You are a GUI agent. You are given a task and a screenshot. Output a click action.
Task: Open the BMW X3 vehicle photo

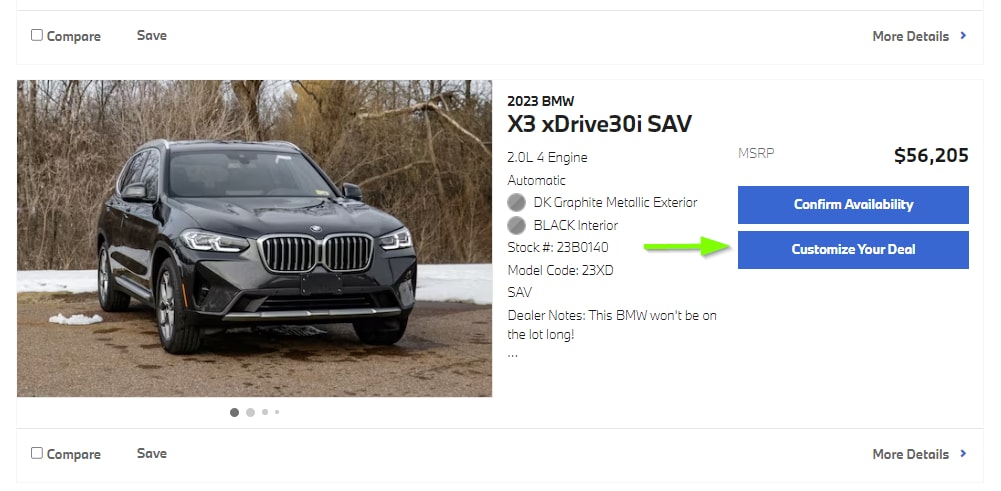tap(254, 238)
